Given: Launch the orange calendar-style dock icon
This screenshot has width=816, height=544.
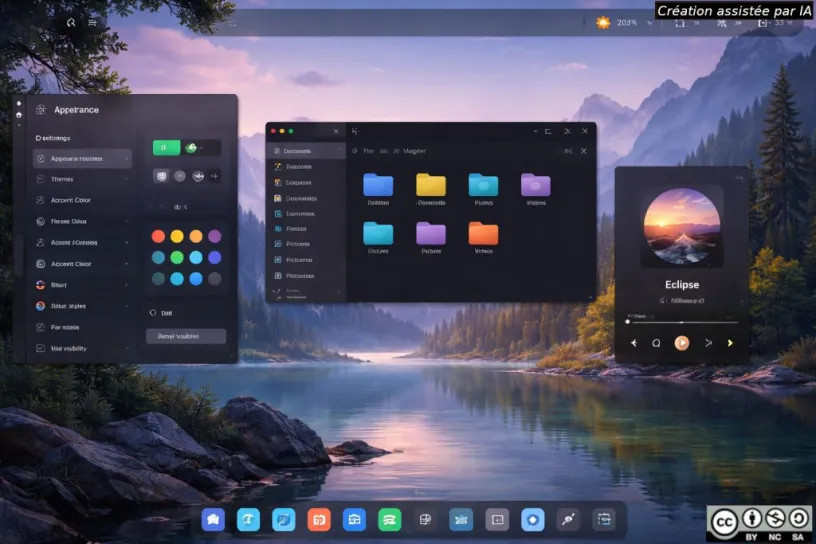Looking at the screenshot, I should coord(319,519).
